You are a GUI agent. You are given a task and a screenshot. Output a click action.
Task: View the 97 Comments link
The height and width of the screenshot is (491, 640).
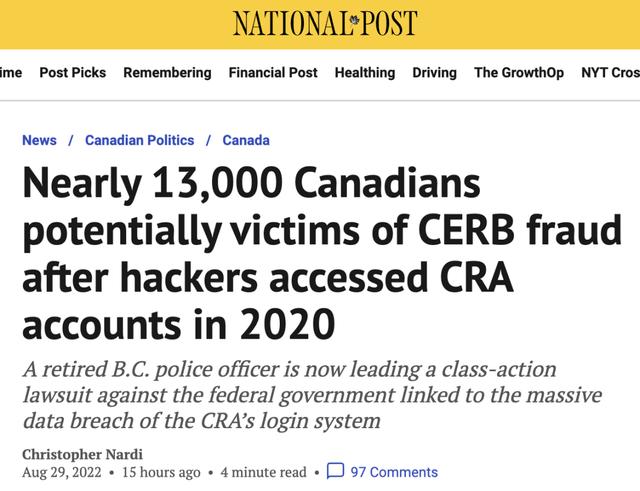coord(393,472)
